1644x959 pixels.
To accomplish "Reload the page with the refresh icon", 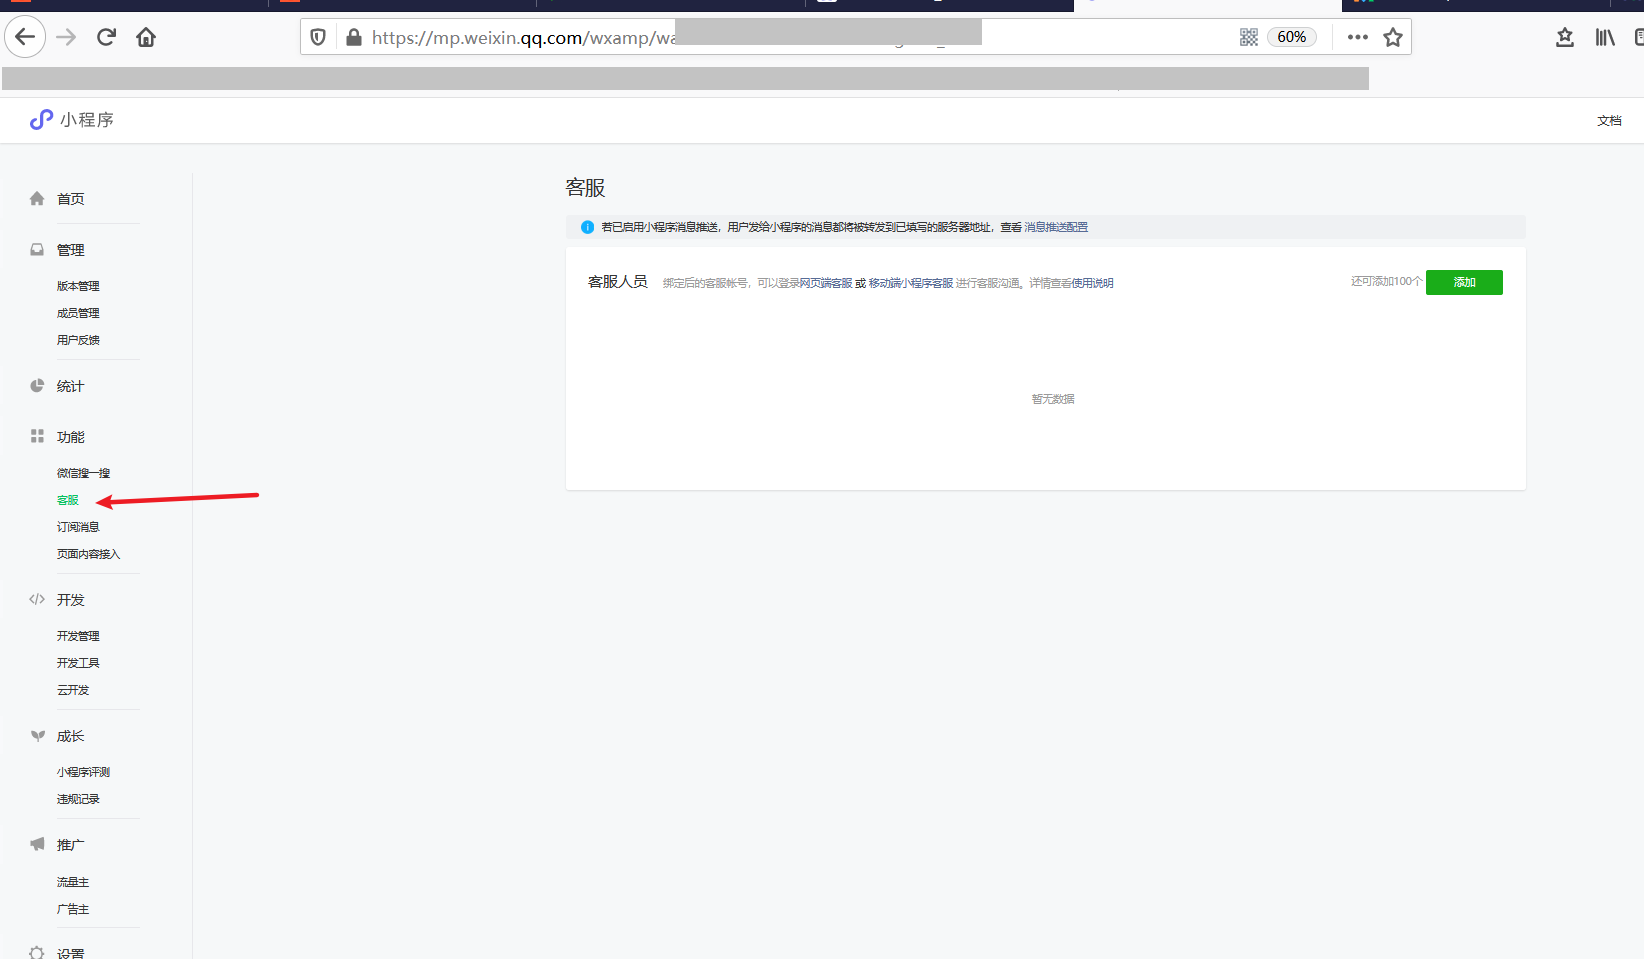I will click(105, 36).
